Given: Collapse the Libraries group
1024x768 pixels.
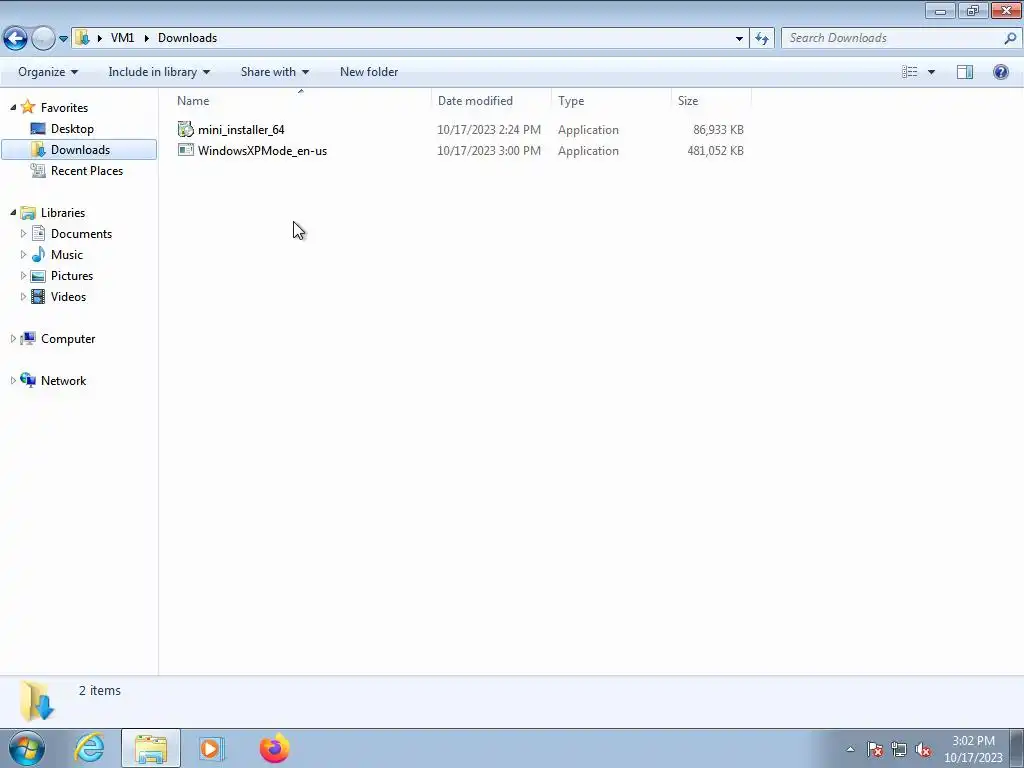Looking at the screenshot, I should [13, 212].
